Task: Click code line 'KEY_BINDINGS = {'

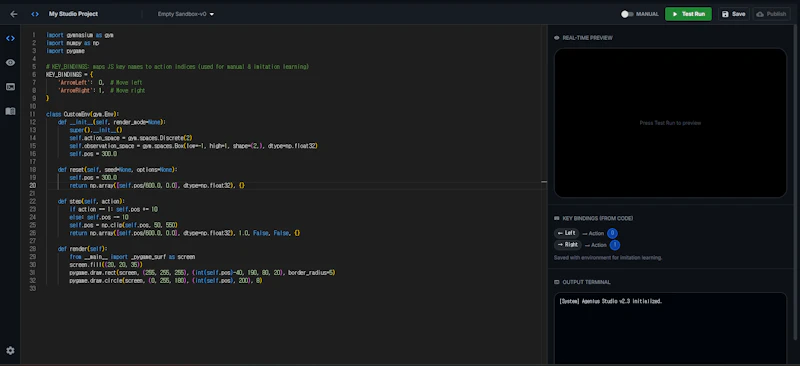Action: pos(69,75)
